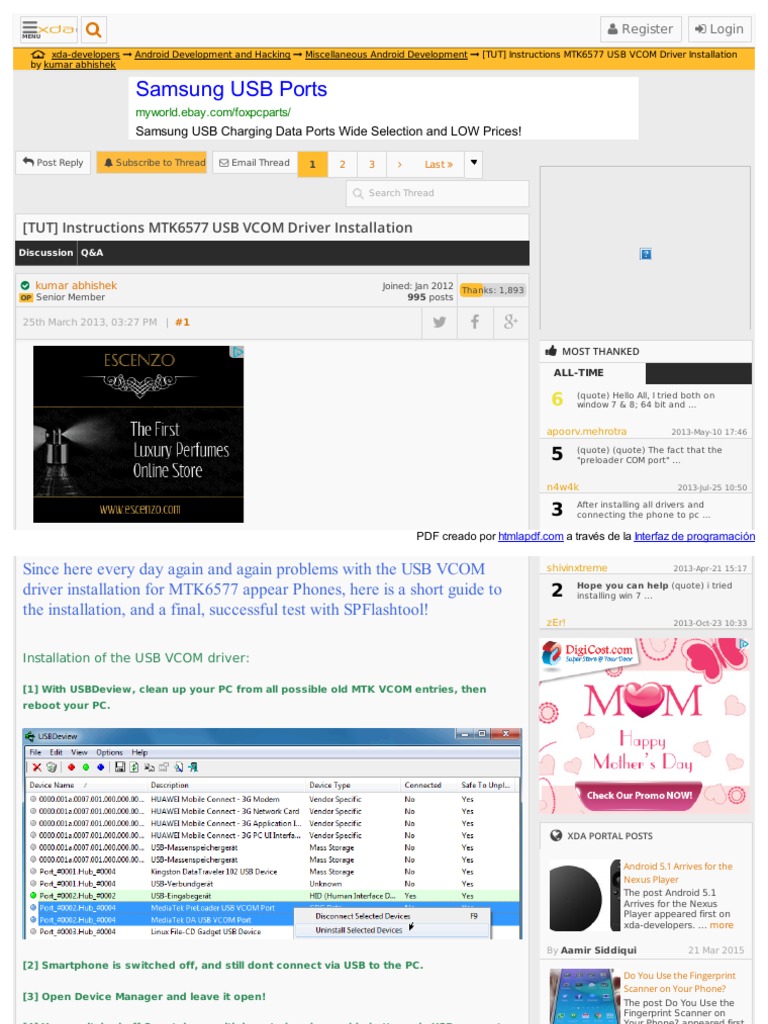Click Nexus Player article thumbnail
Screen dimensions: 768x1024
[x=584, y=896]
